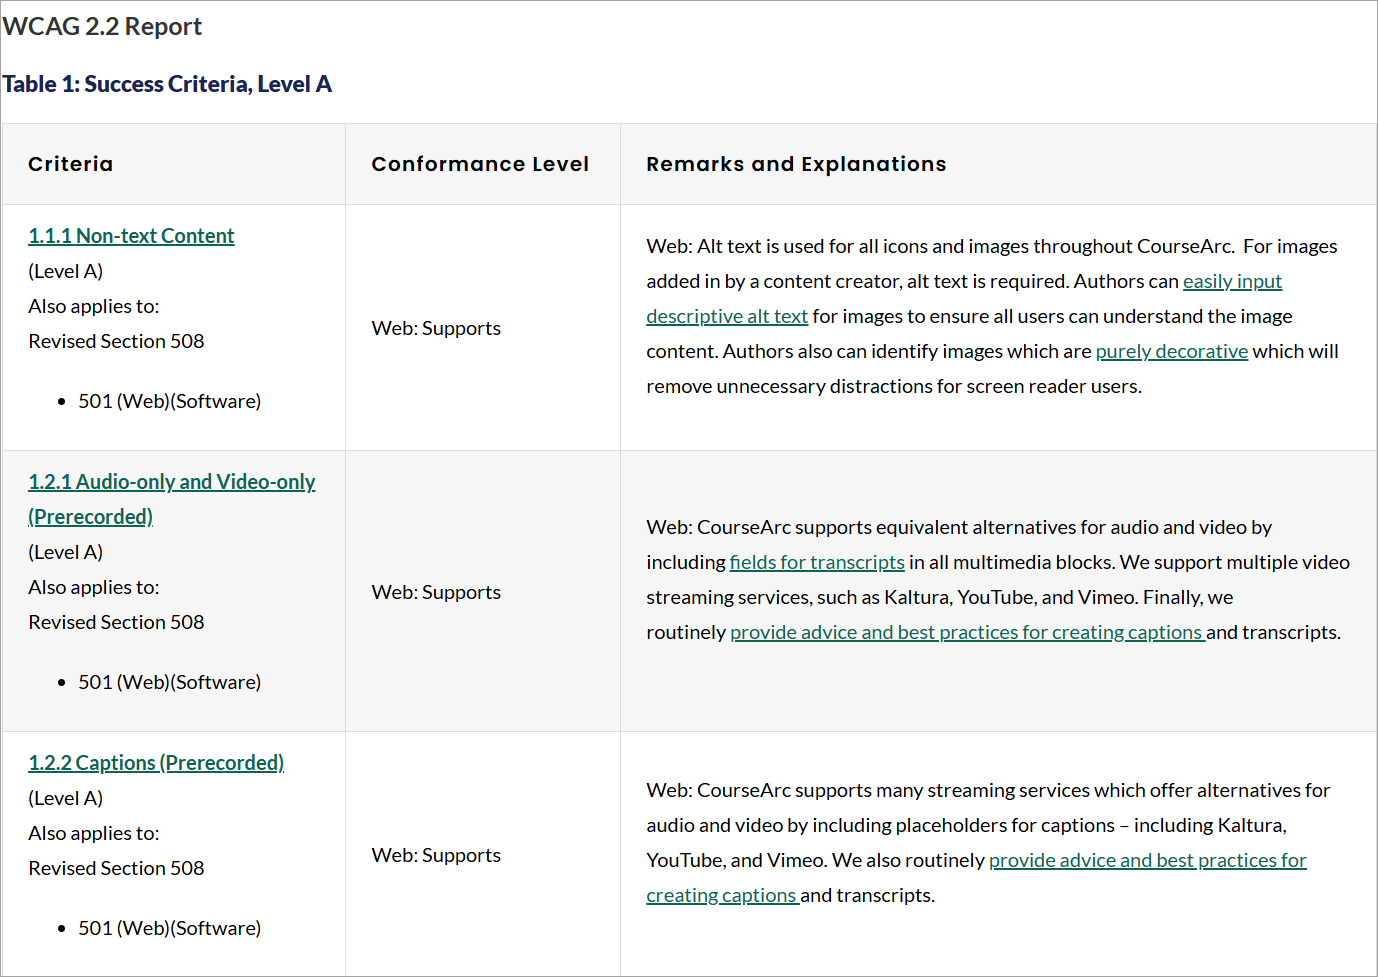Click 'Revised Section 508' in the 1.2.1 row
Screen dimensions: 1378x977
(x=116, y=623)
